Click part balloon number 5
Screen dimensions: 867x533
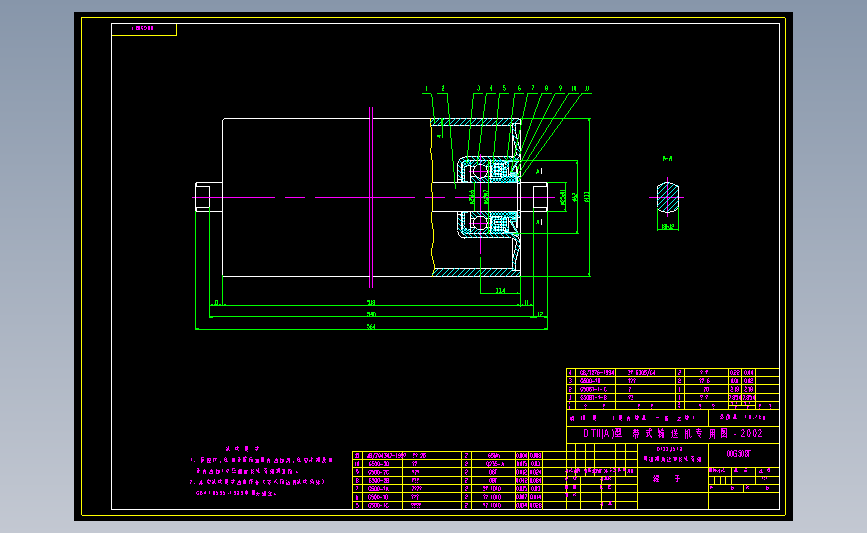[504, 88]
